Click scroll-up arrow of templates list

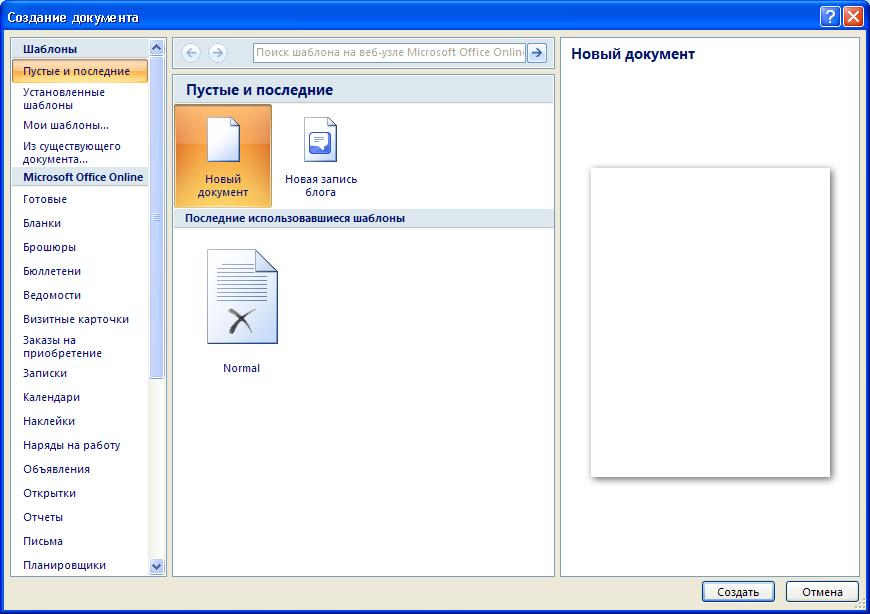point(156,48)
